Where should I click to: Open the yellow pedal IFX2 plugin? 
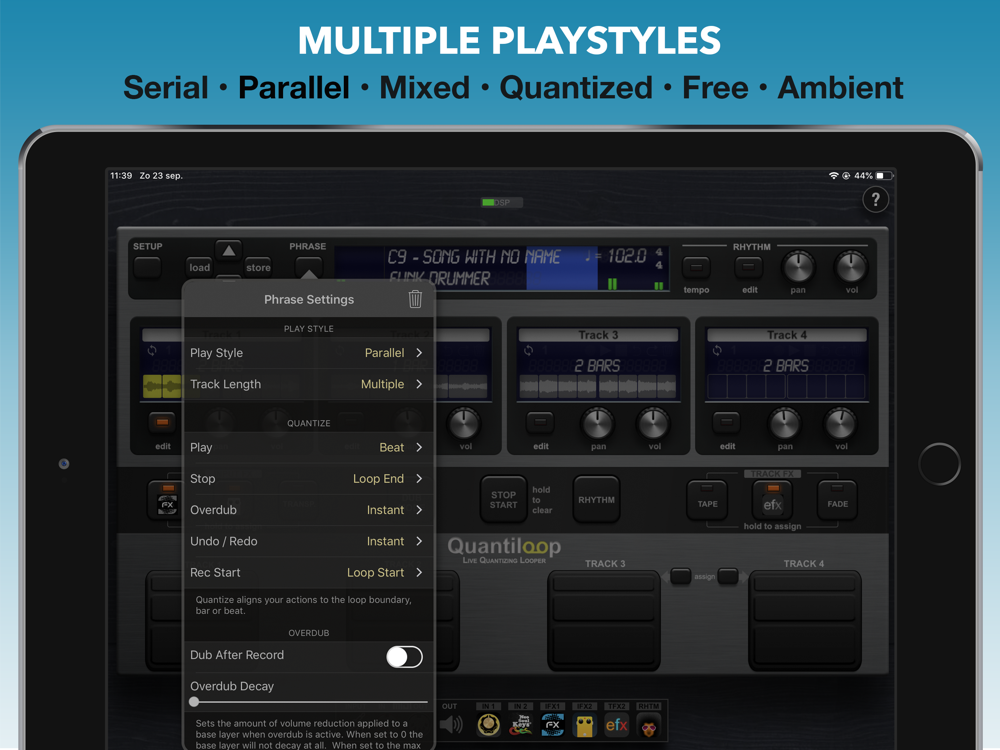[584, 725]
